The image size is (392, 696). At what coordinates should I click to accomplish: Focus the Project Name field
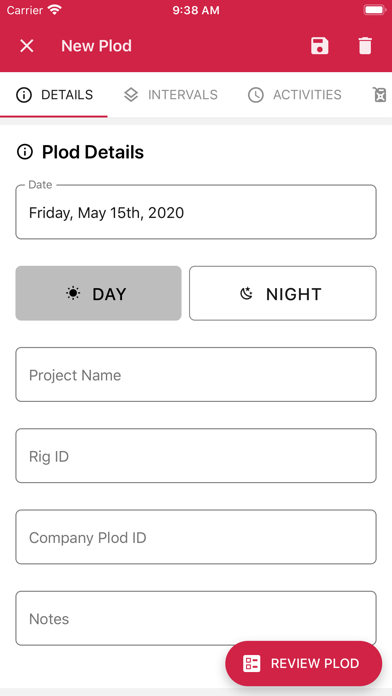coord(196,375)
